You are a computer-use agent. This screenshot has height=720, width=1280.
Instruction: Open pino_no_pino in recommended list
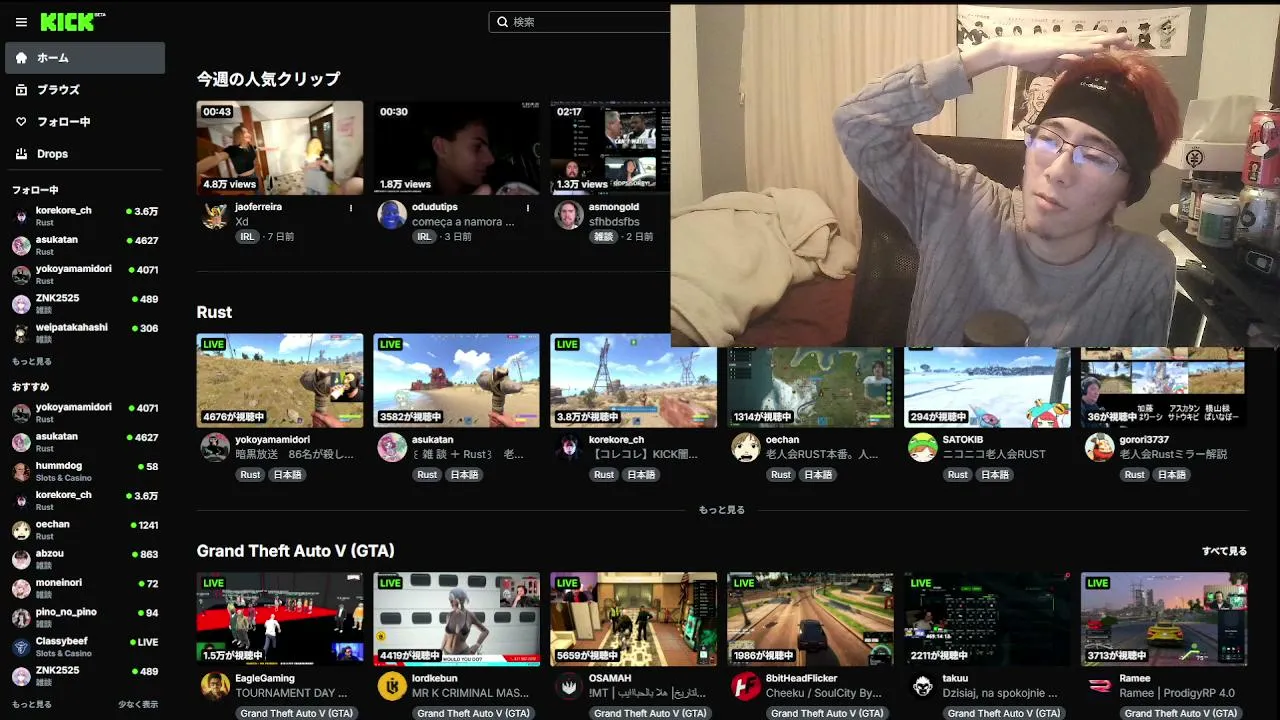(85, 617)
